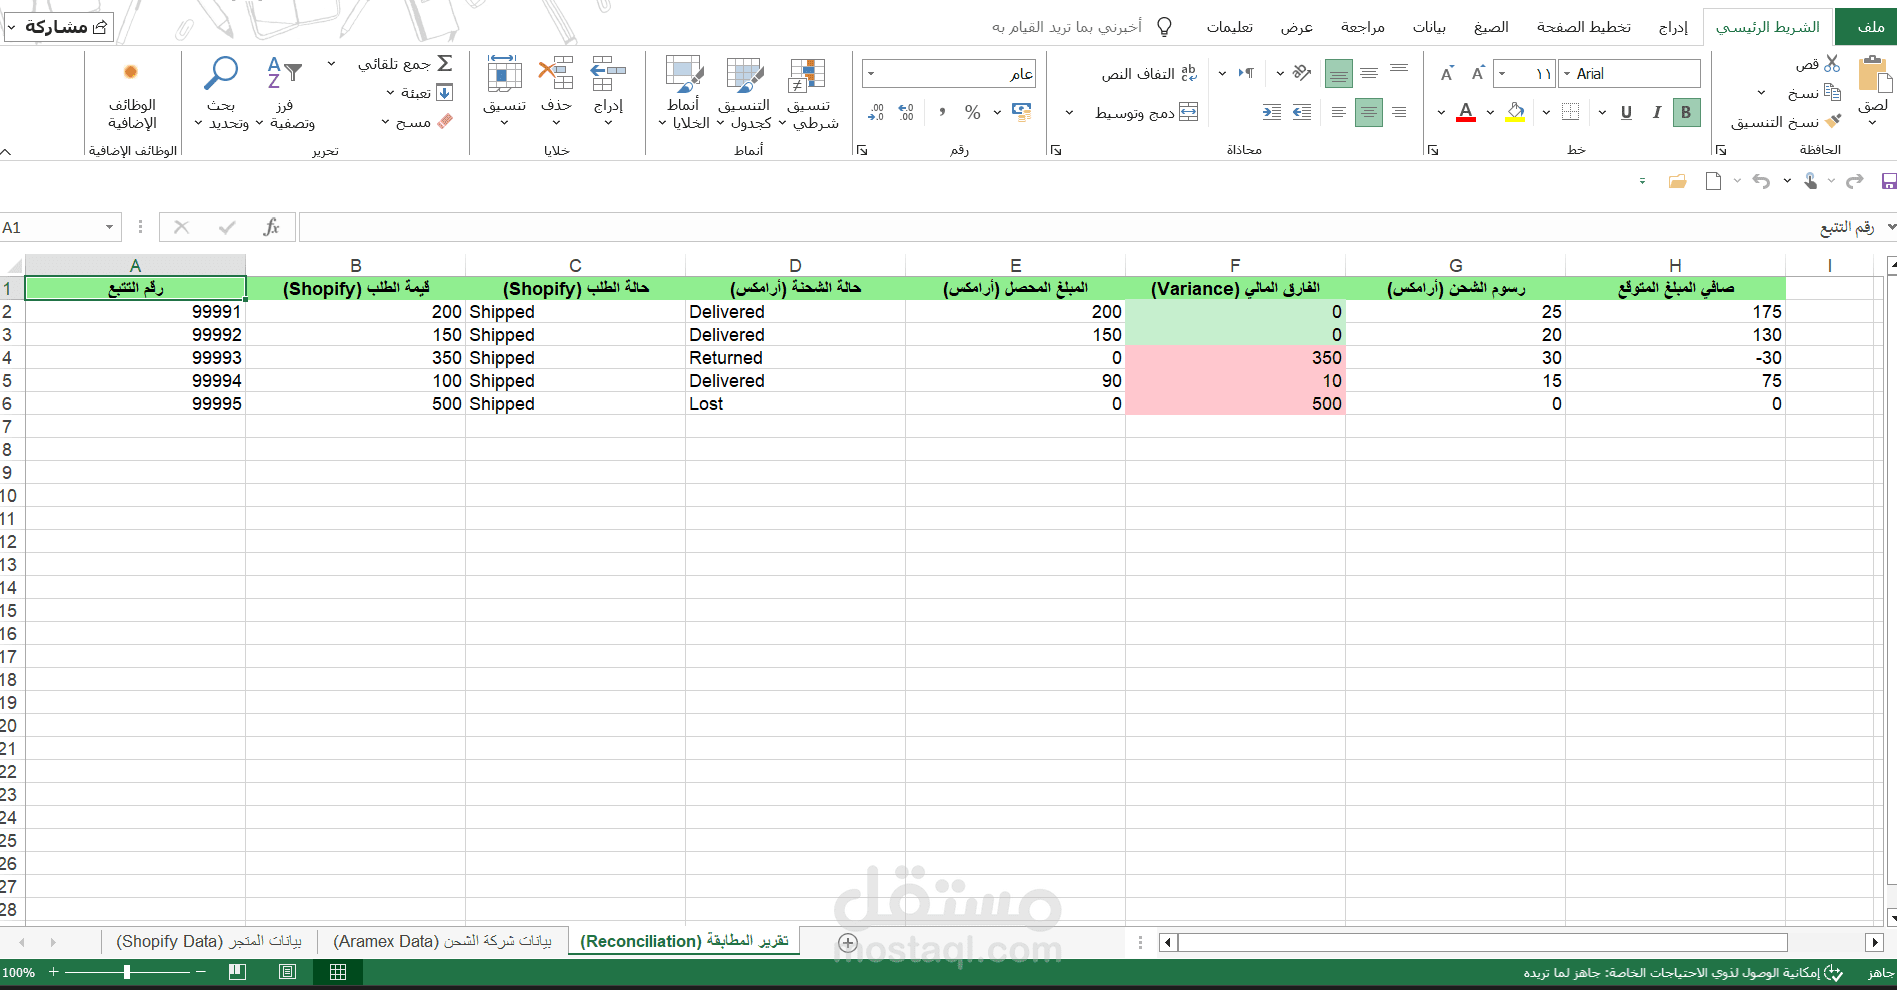Click the red font color A icon

[1466, 112]
